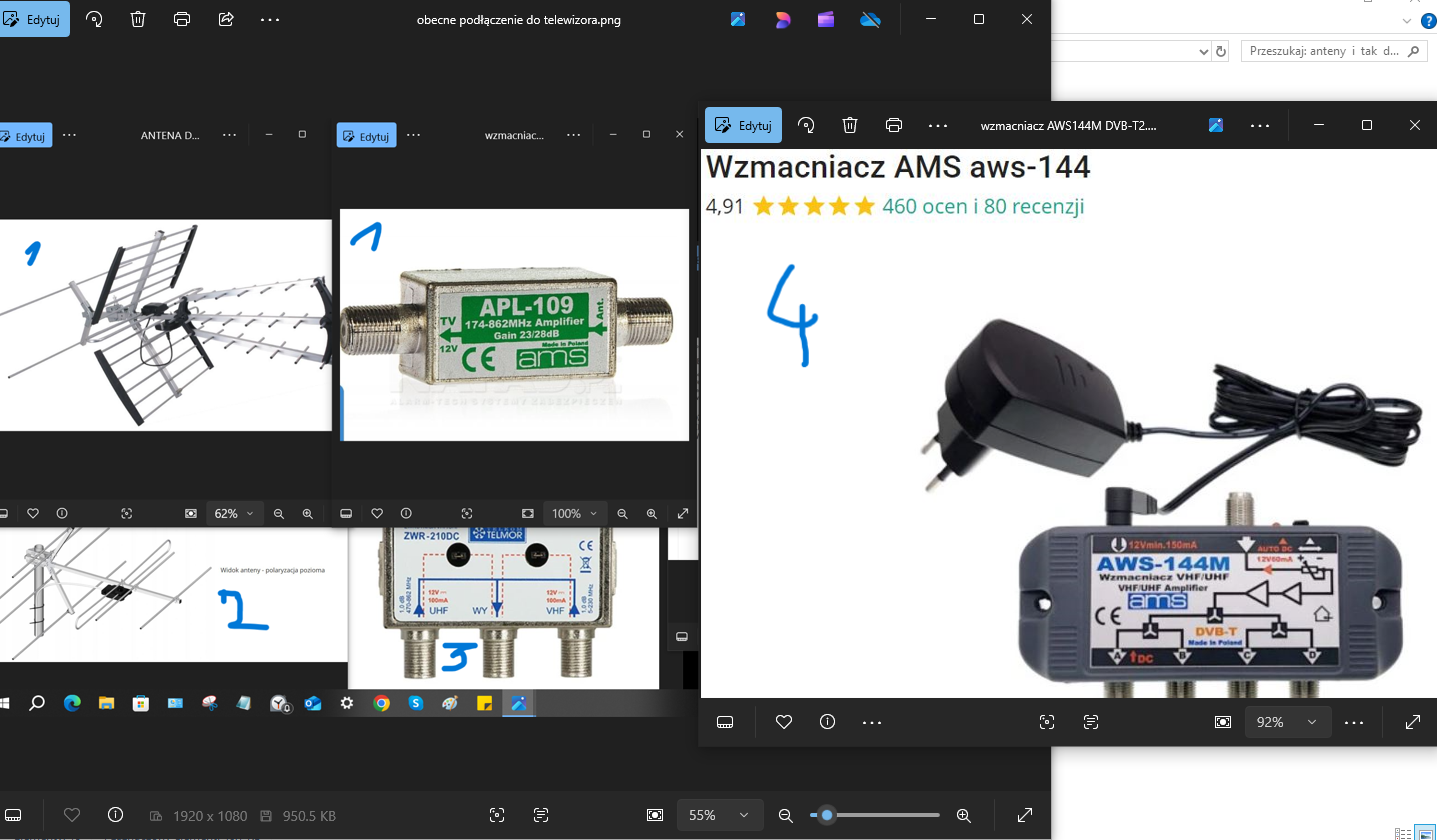Open the Clipchamp video editor icon
The height and width of the screenshot is (840, 1437).
pos(826,19)
